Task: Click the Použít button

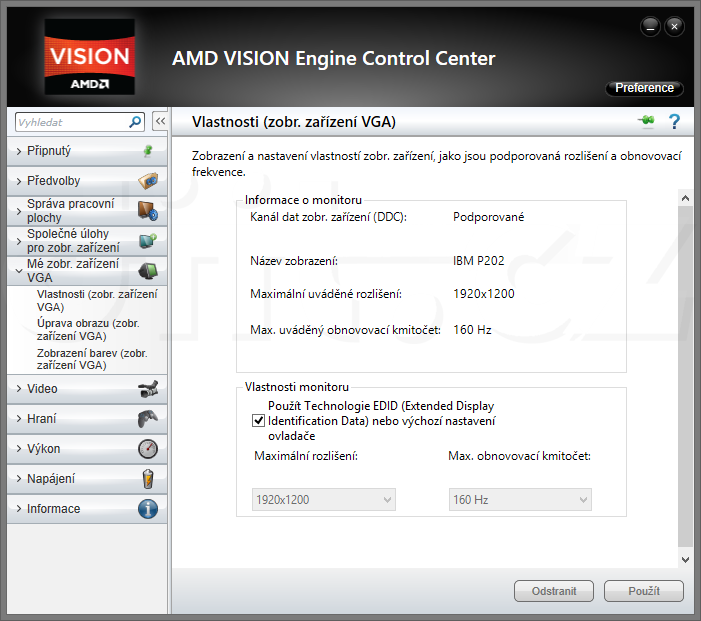Action: pyautogui.click(x=644, y=591)
